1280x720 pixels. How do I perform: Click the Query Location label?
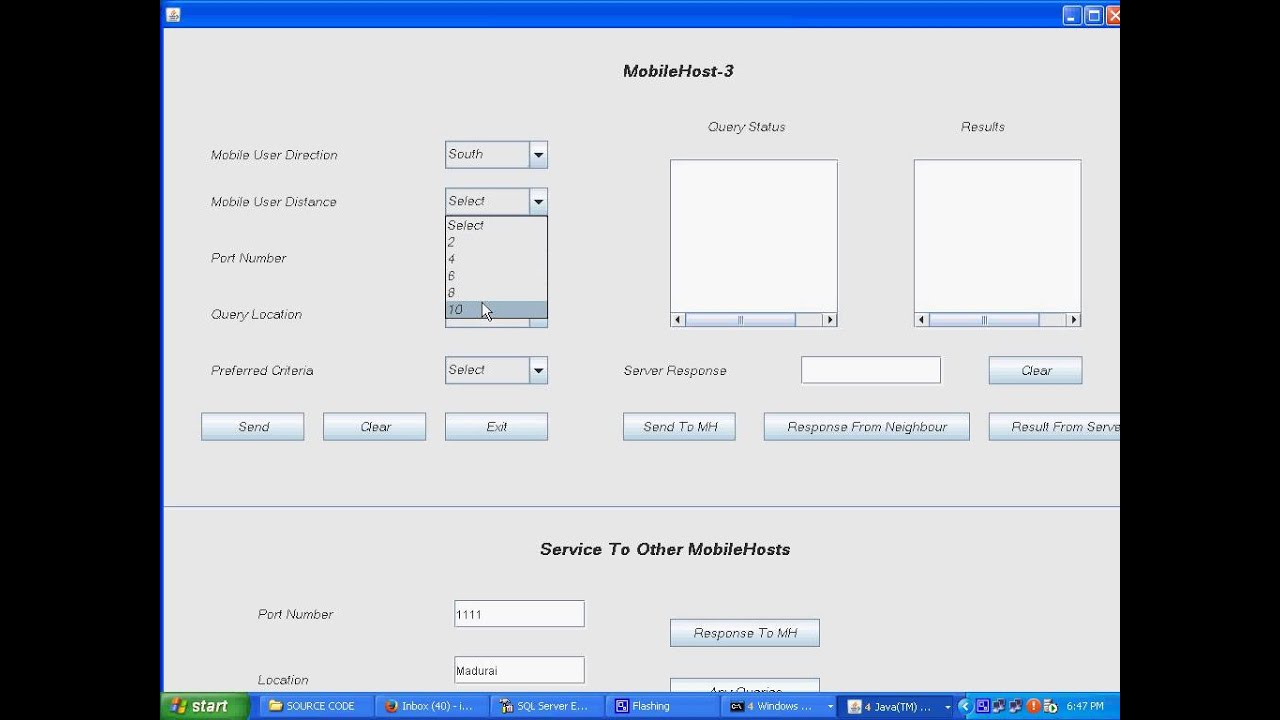pyautogui.click(x=256, y=314)
